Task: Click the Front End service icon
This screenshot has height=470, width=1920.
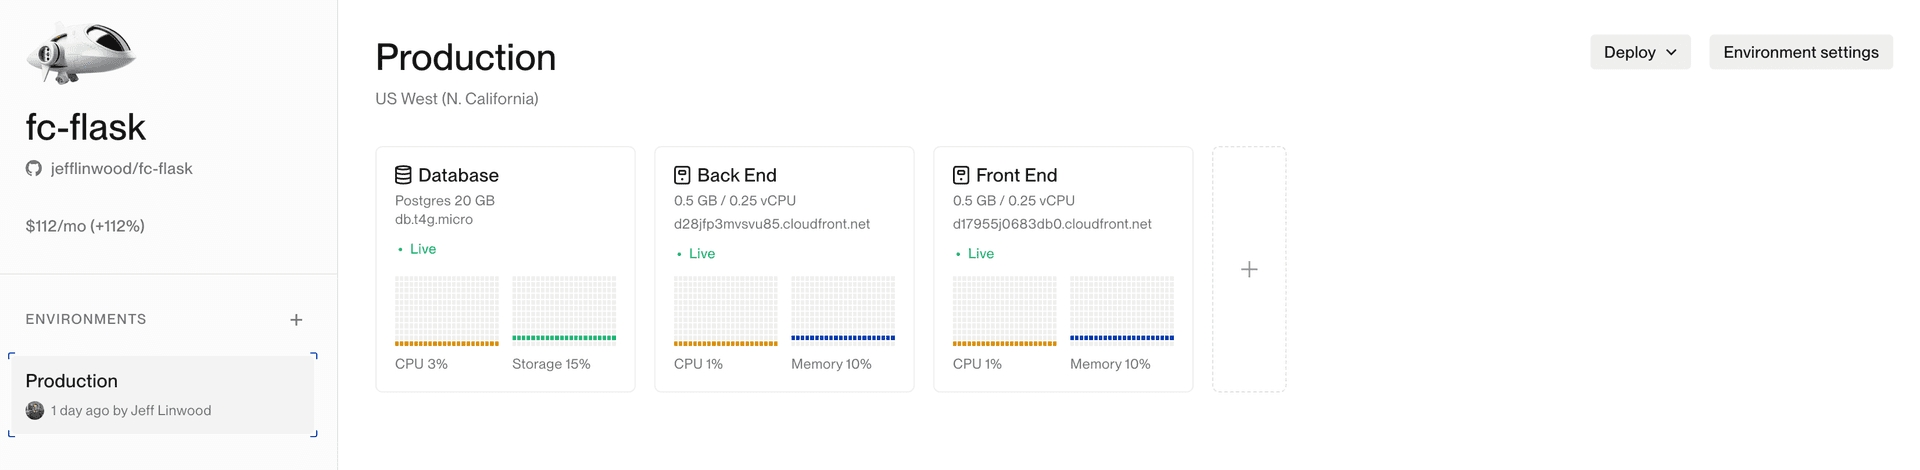Action: coord(961,175)
